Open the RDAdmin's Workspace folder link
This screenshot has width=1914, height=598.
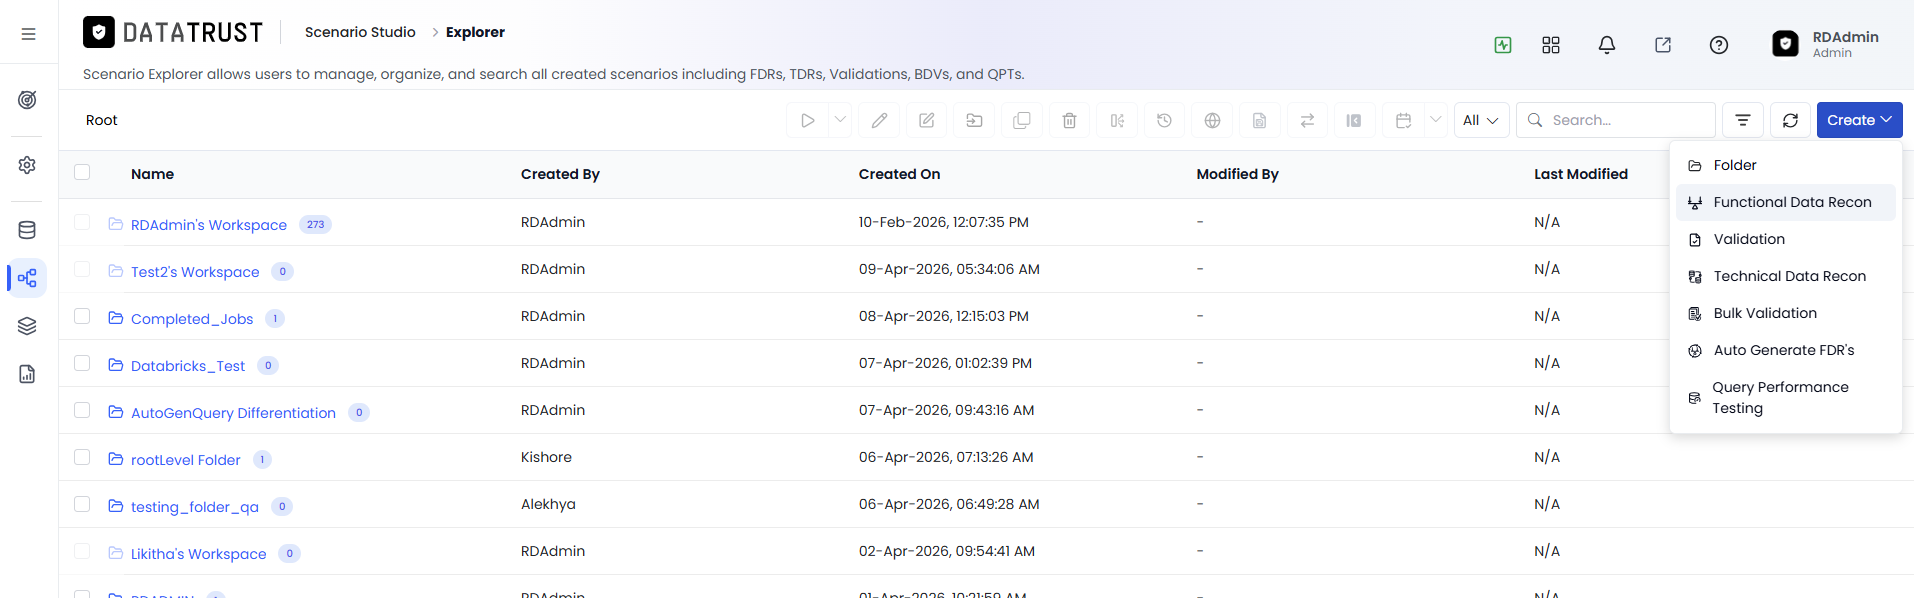point(209,225)
